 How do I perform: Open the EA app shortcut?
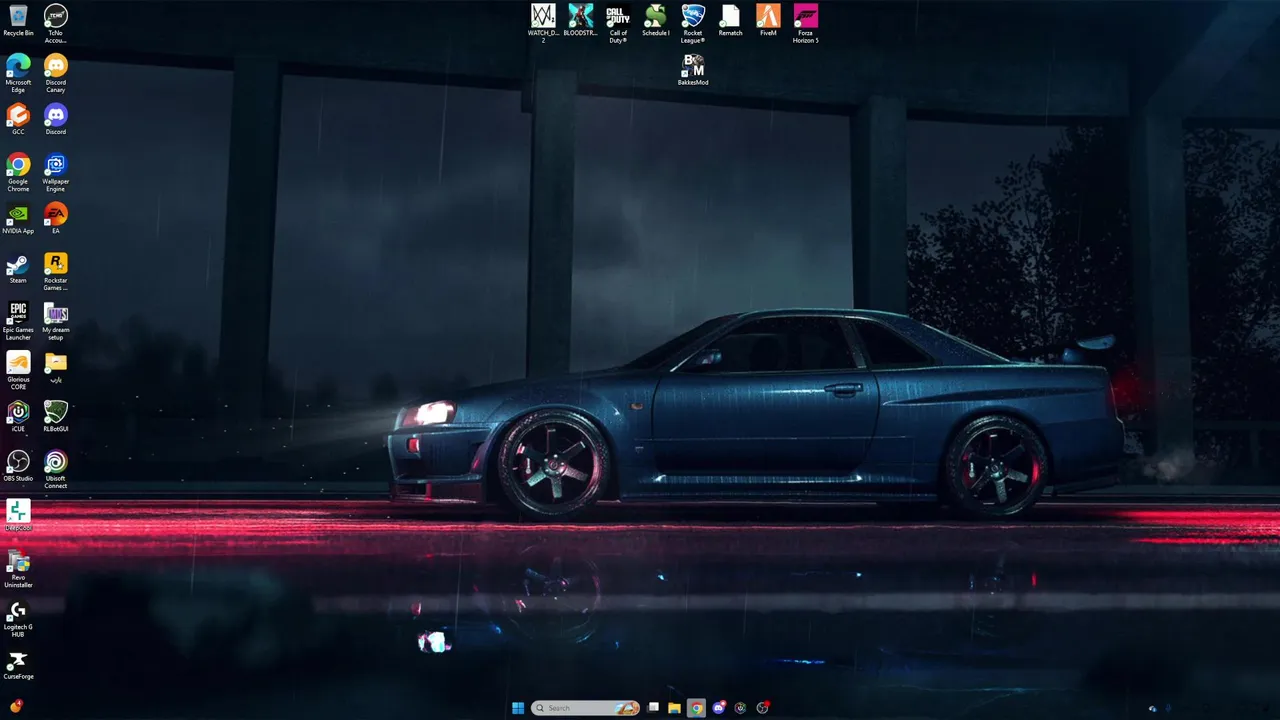tap(56, 218)
